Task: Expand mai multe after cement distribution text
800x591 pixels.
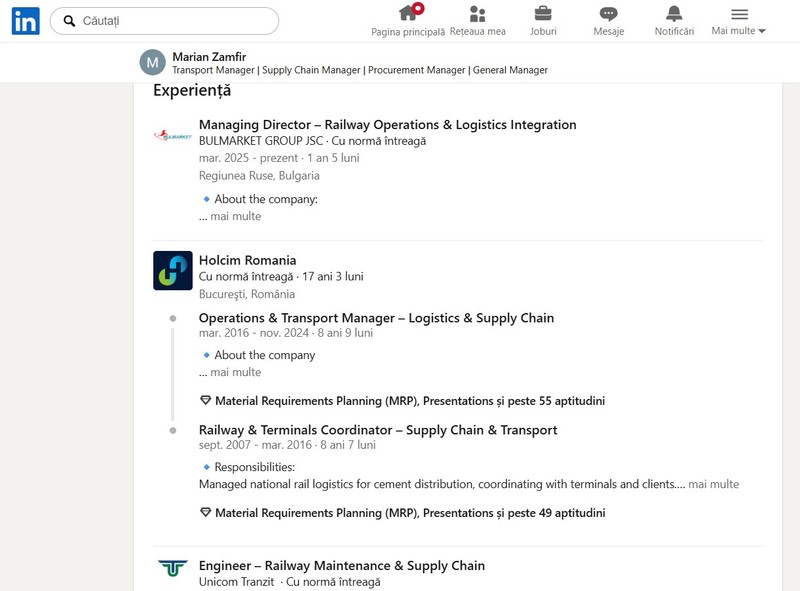Action: click(713, 484)
